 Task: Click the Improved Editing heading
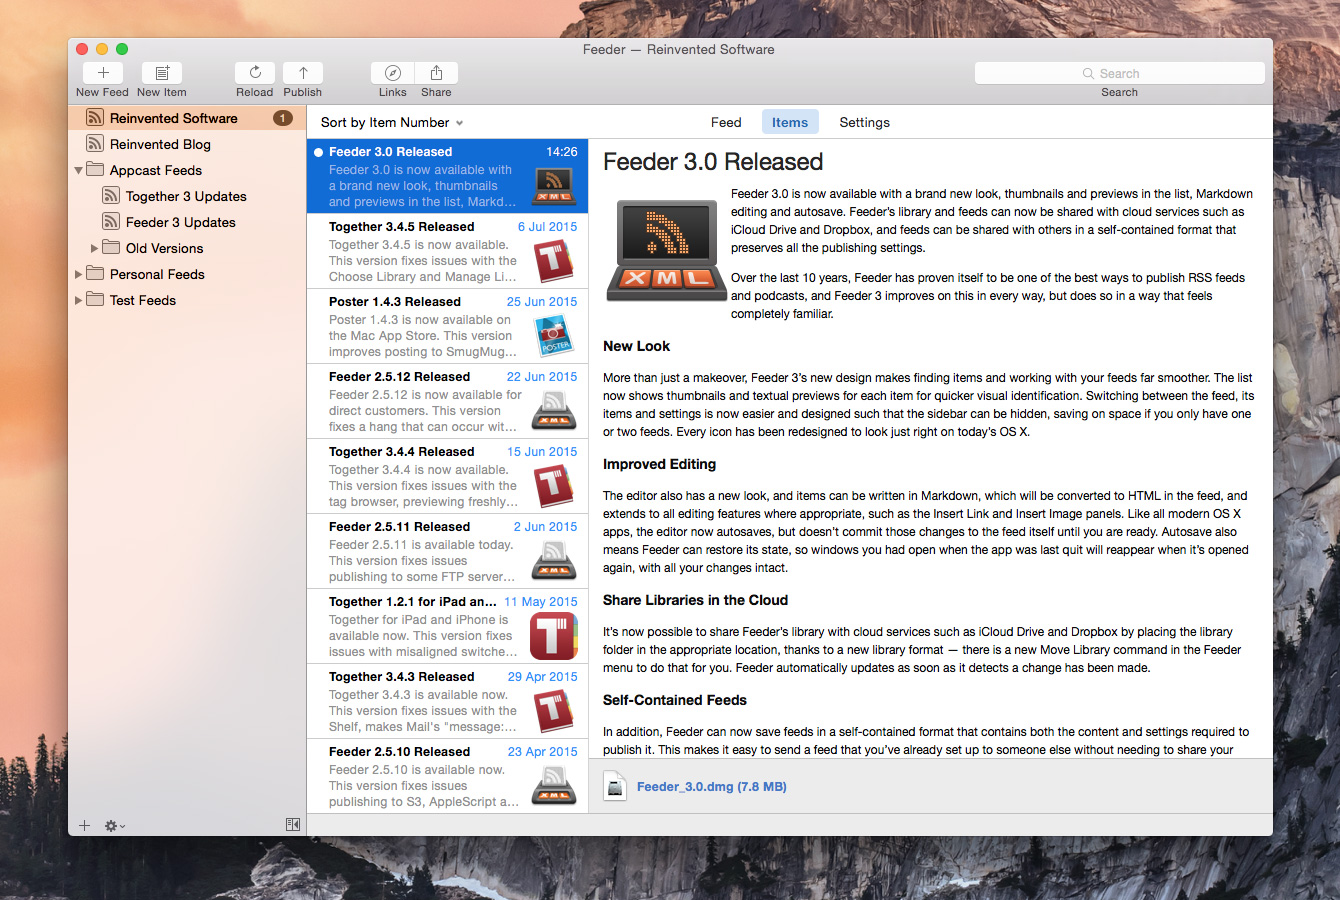[x=659, y=464]
